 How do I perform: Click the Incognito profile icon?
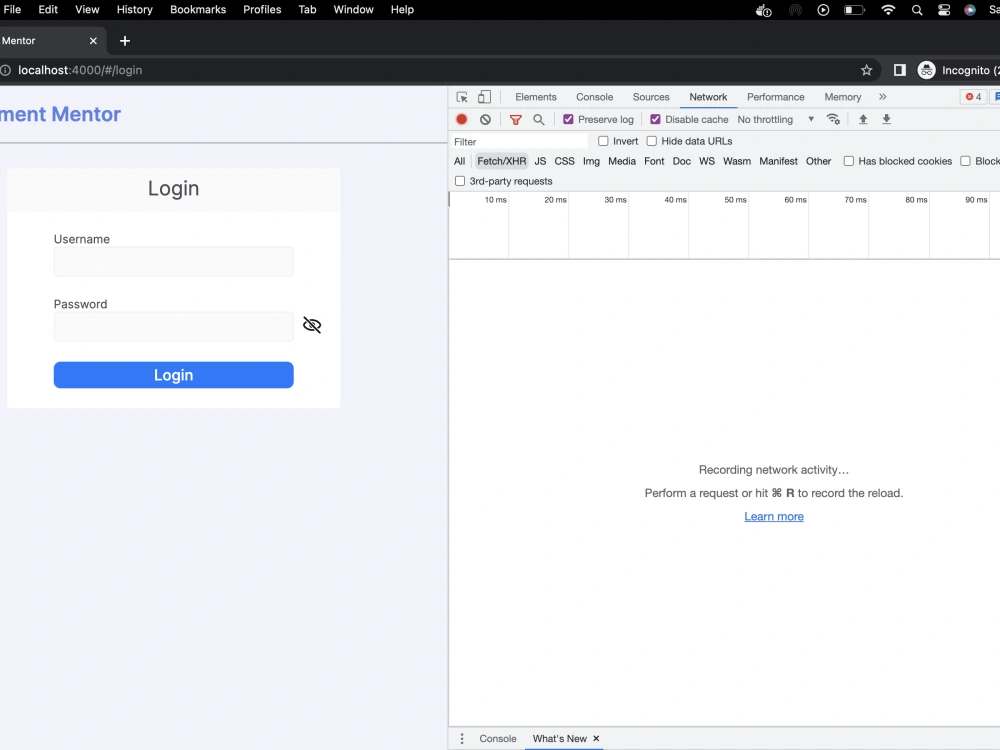coord(926,70)
